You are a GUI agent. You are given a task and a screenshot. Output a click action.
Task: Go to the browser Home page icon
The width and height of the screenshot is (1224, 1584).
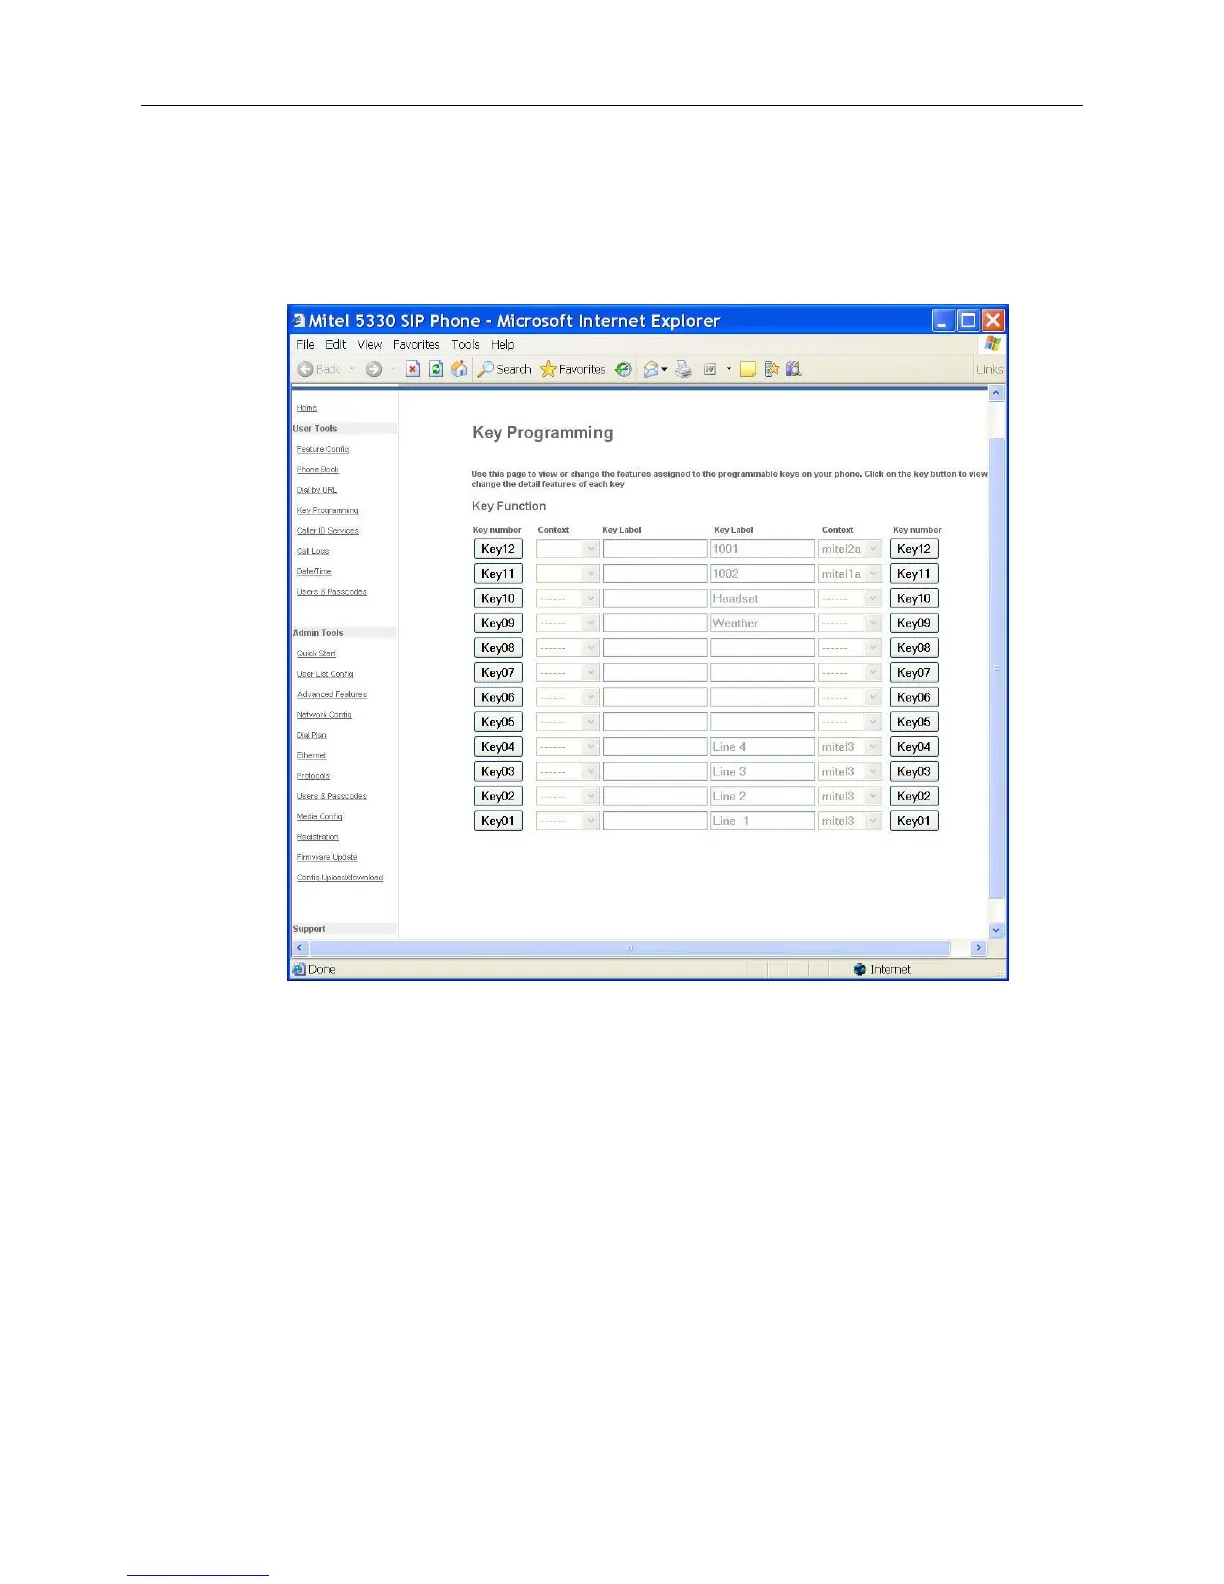point(459,369)
